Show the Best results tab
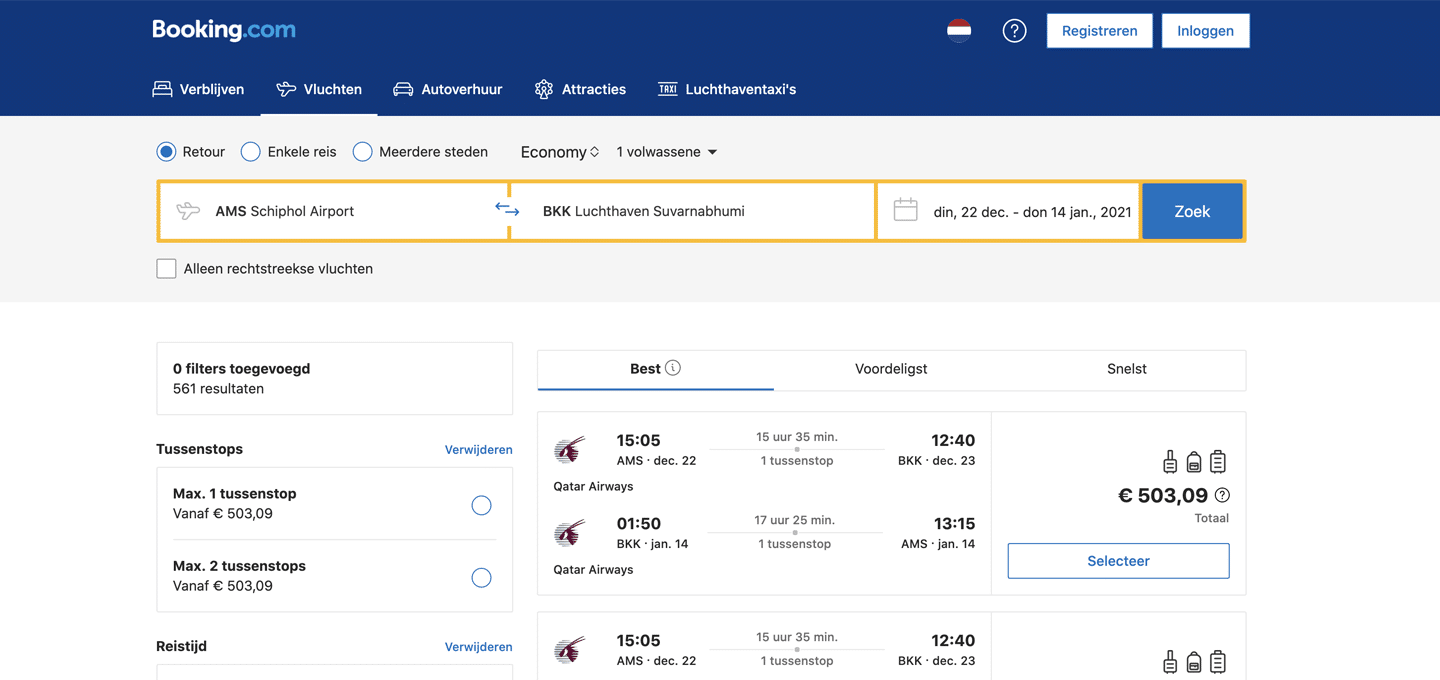 pyautogui.click(x=655, y=369)
